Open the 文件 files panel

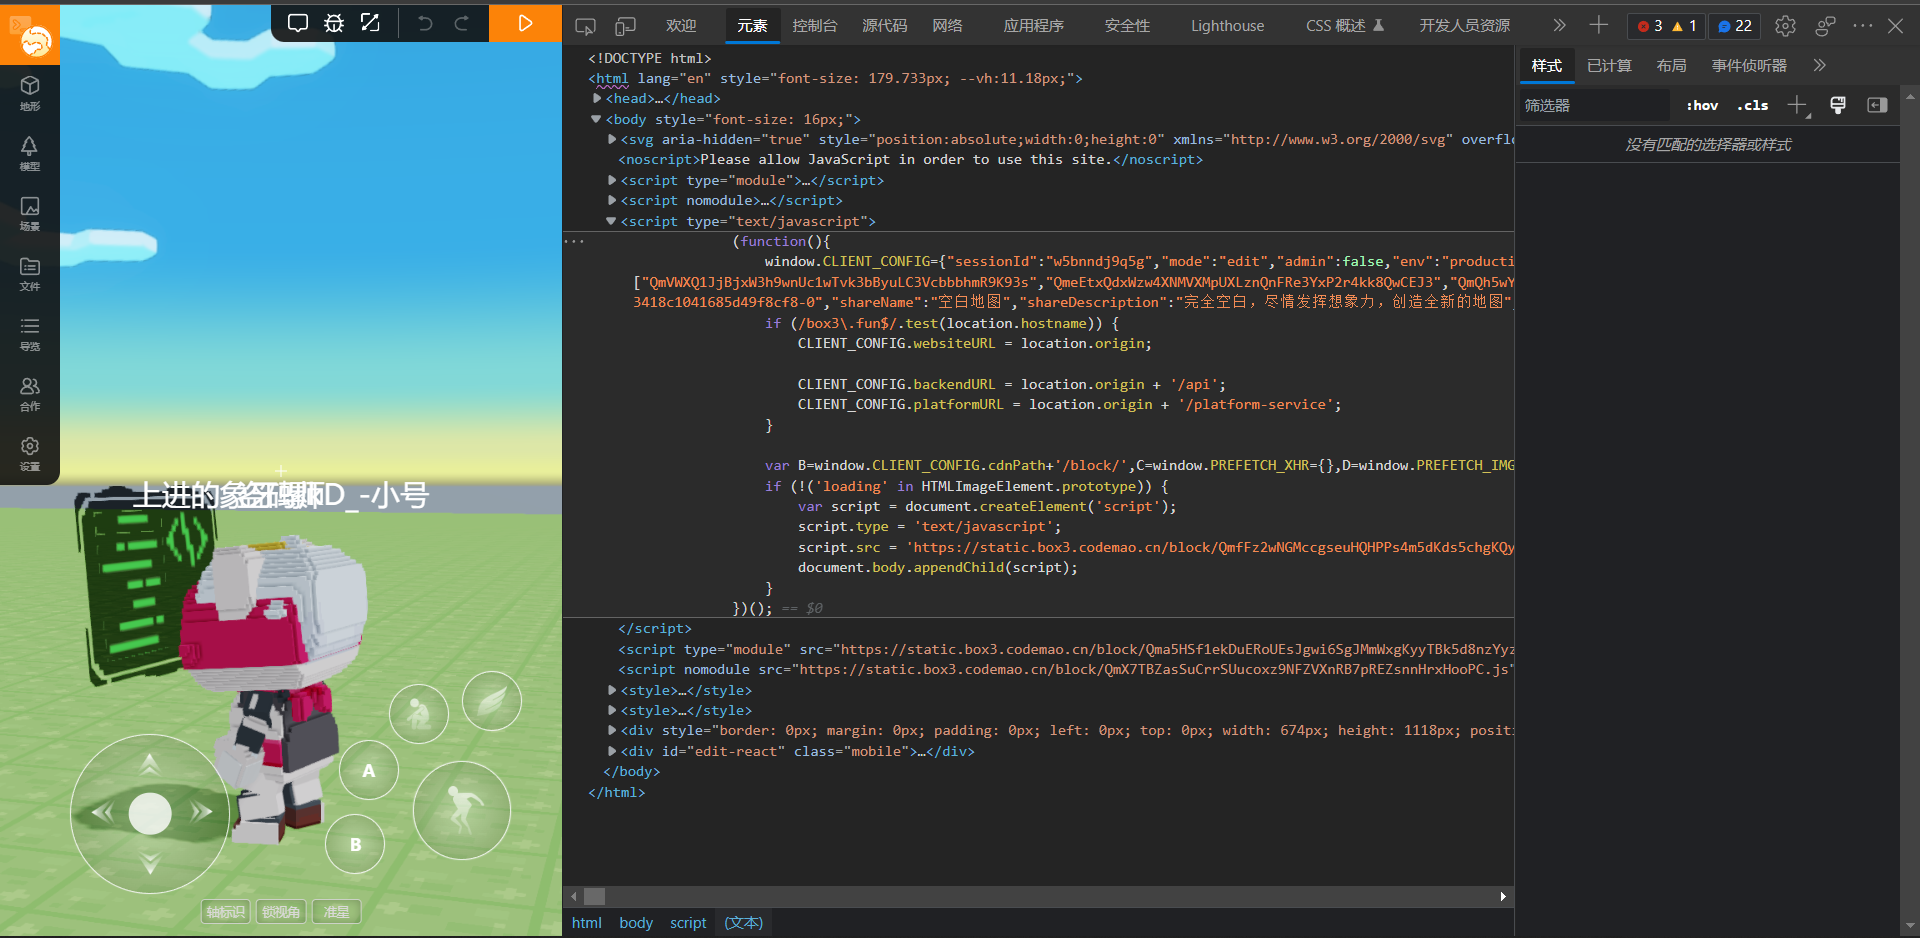pyautogui.click(x=30, y=273)
